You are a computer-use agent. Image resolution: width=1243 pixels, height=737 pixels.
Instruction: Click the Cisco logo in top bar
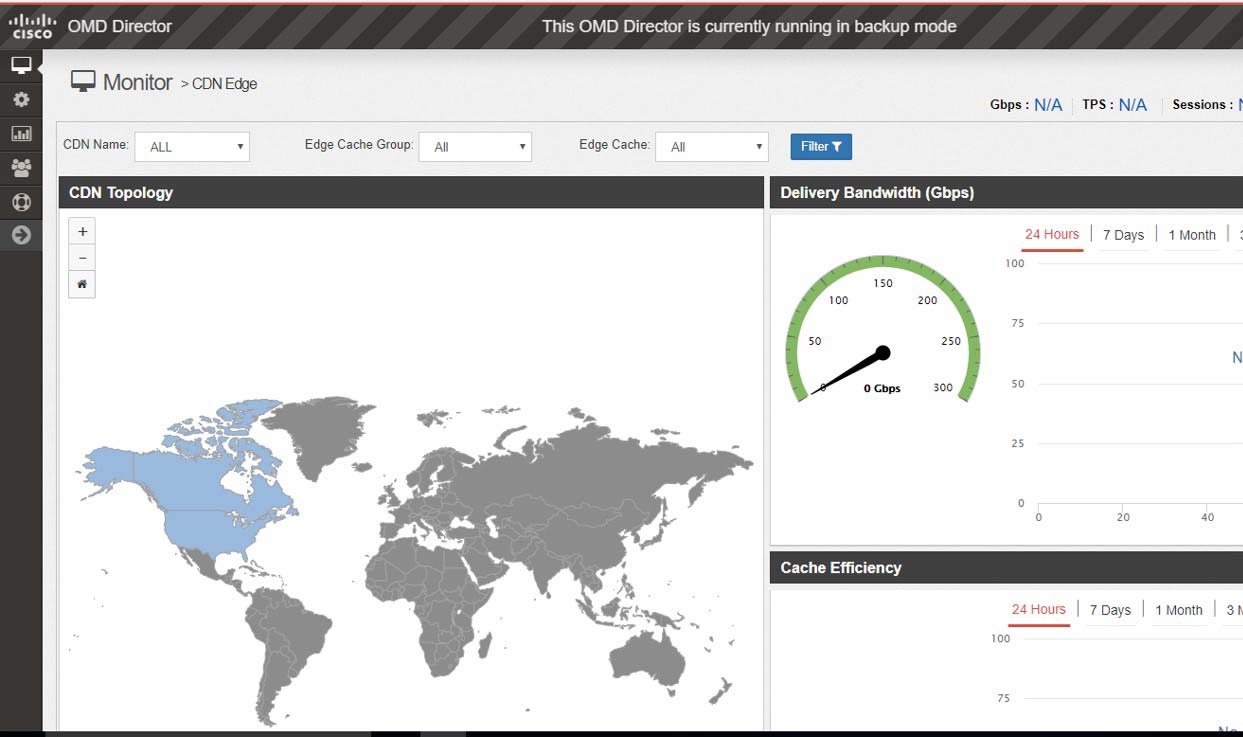[31, 25]
